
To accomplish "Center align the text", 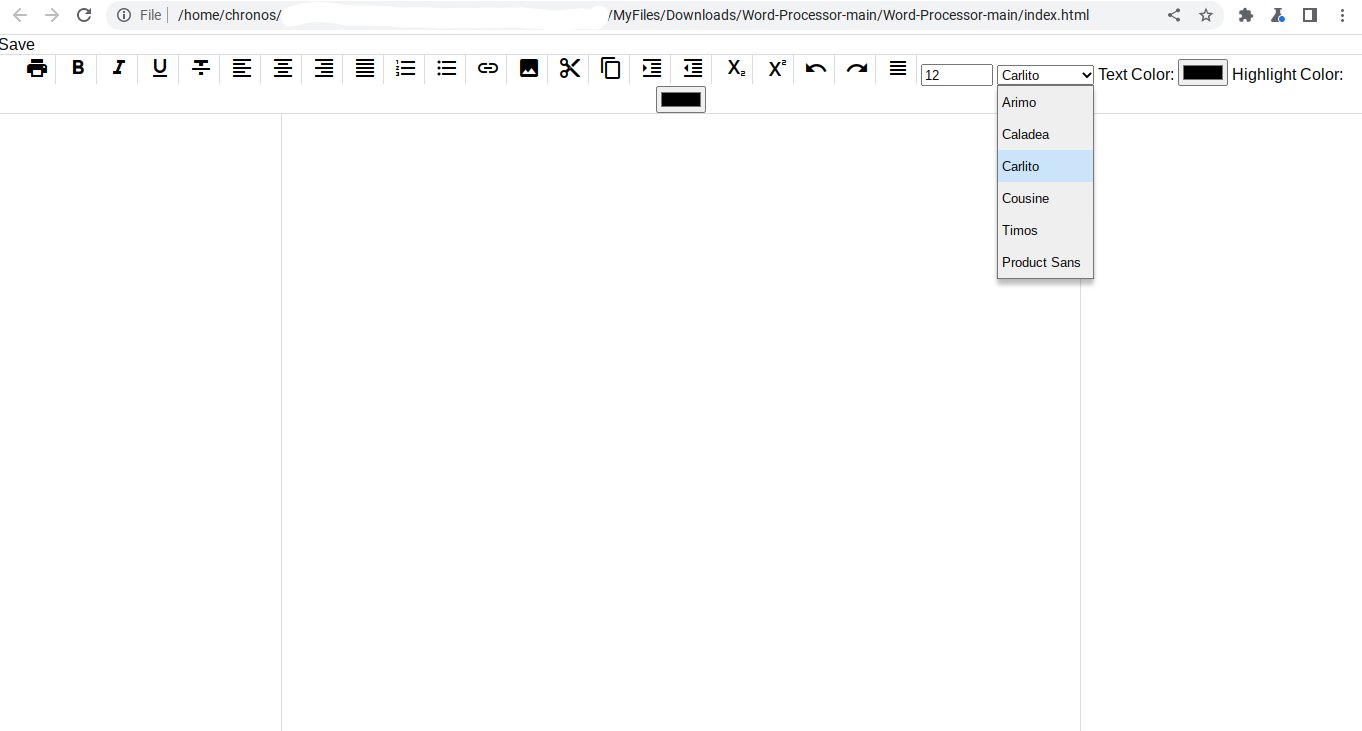I will point(283,68).
